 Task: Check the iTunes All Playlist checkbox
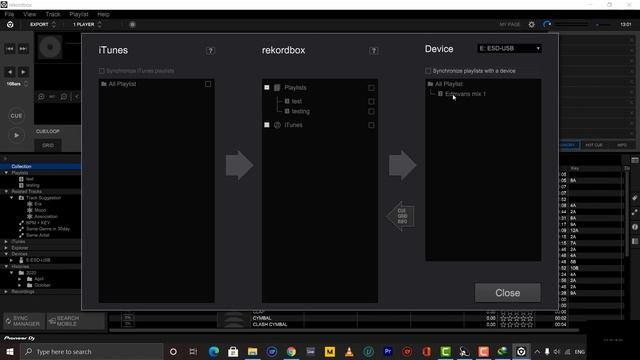[x=208, y=84]
